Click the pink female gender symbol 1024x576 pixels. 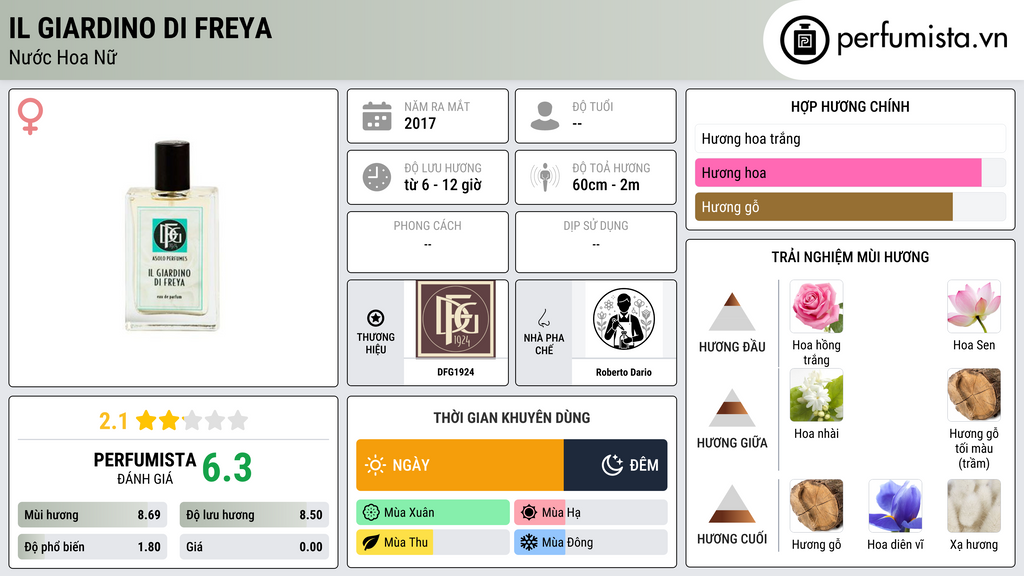pos(30,116)
